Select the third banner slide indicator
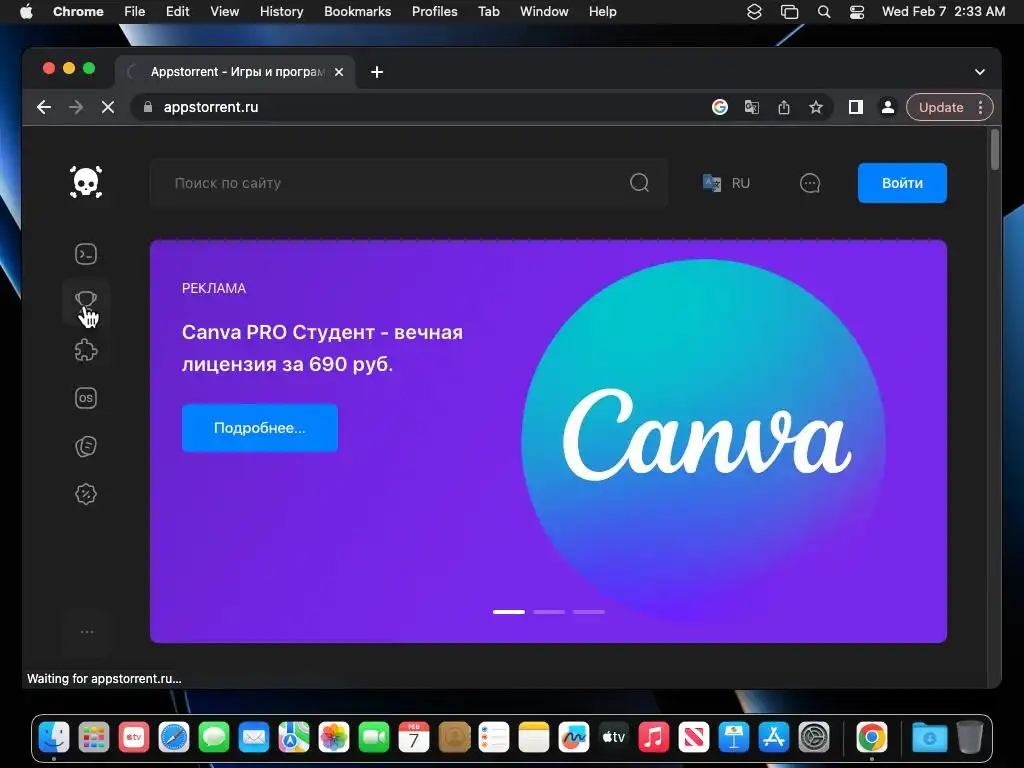 click(x=589, y=612)
